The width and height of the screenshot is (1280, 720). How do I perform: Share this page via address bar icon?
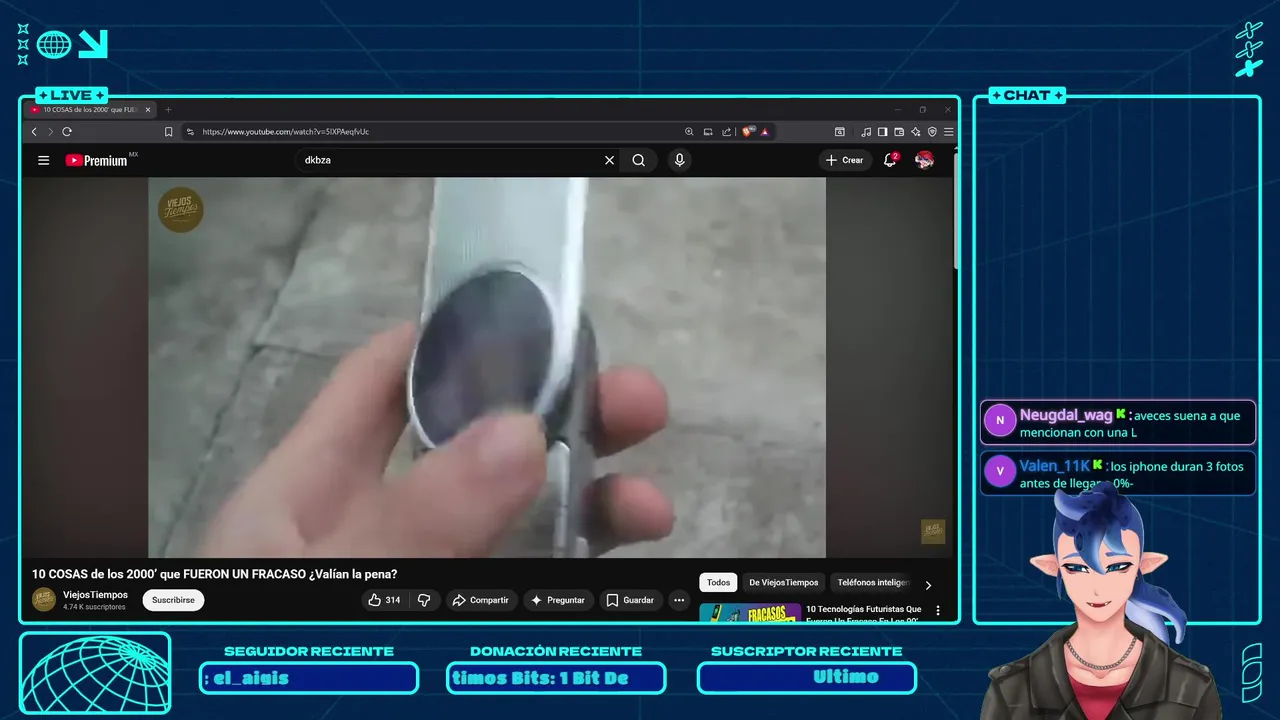coord(727,132)
